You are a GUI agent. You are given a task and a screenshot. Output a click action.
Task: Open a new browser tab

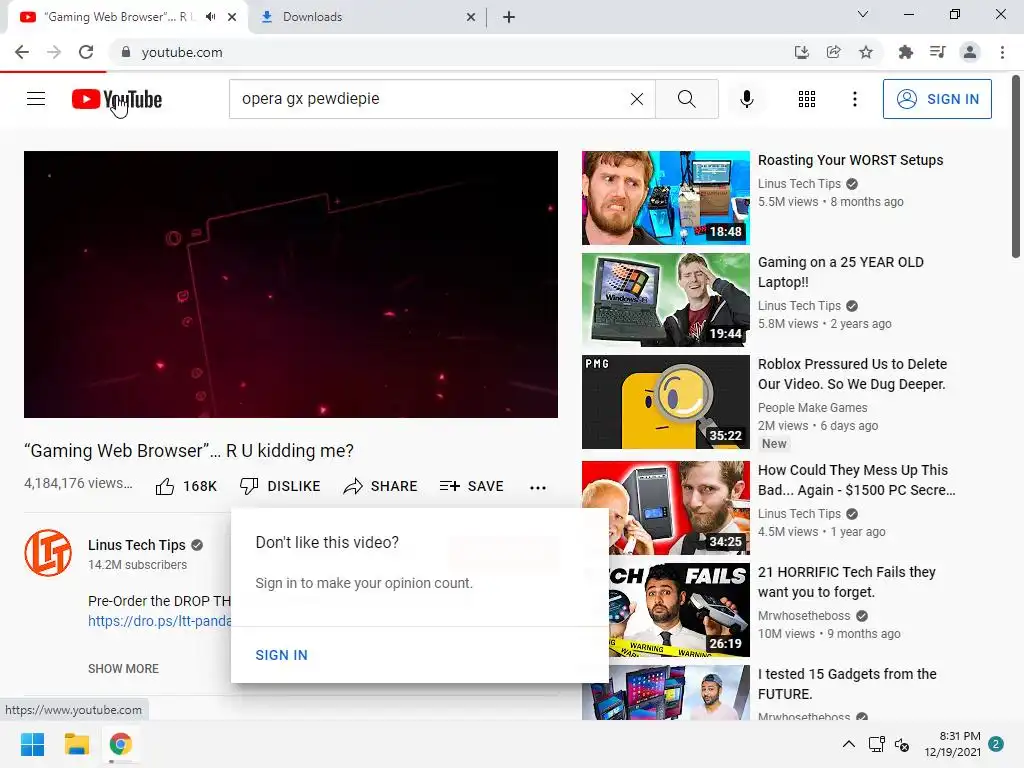[x=509, y=17]
